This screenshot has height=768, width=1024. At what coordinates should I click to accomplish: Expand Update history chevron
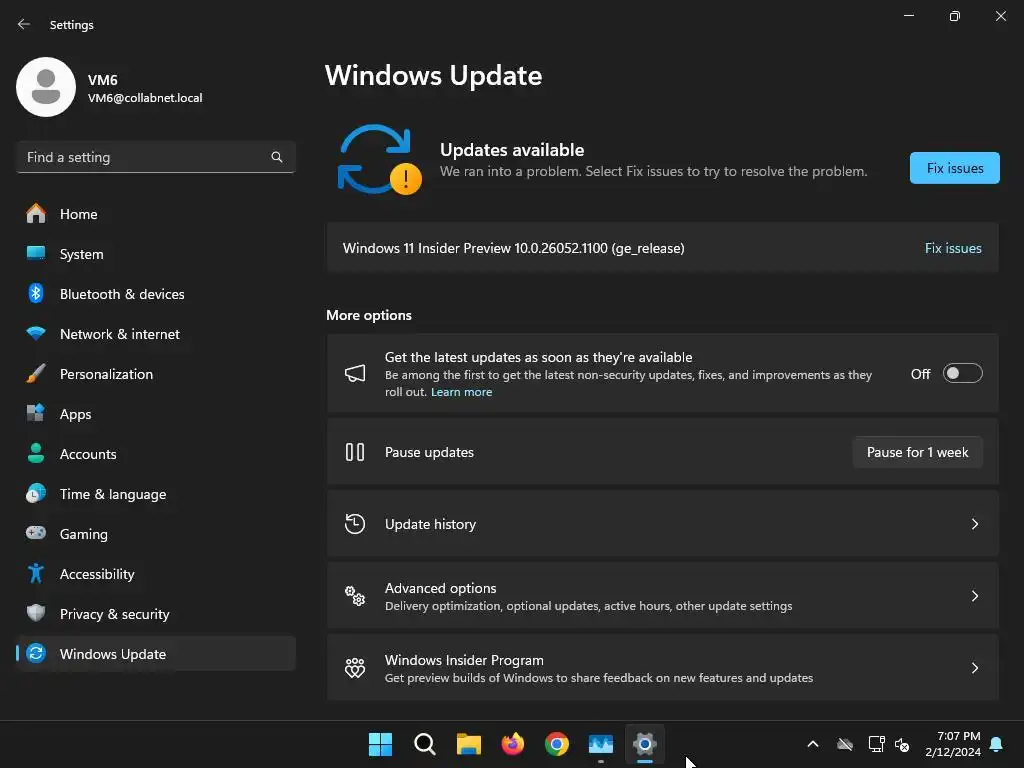coord(974,524)
